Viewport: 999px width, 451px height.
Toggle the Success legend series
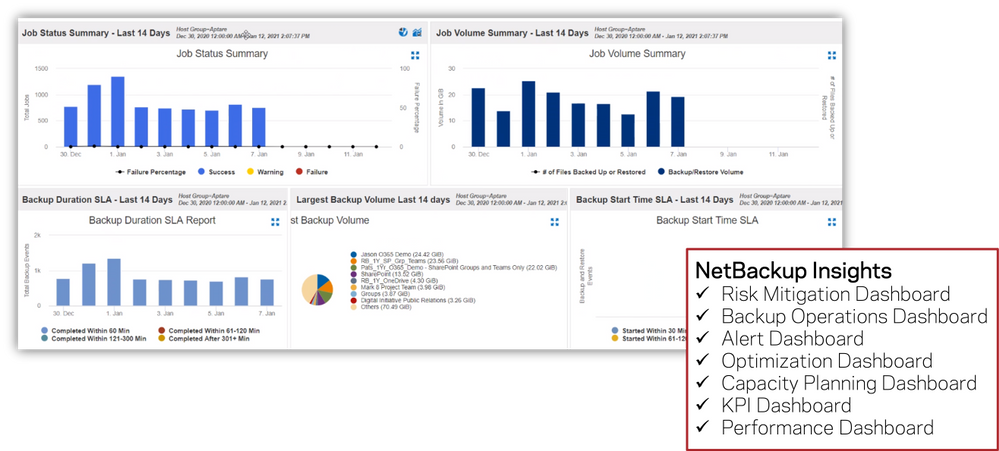pyautogui.click(x=217, y=172)
